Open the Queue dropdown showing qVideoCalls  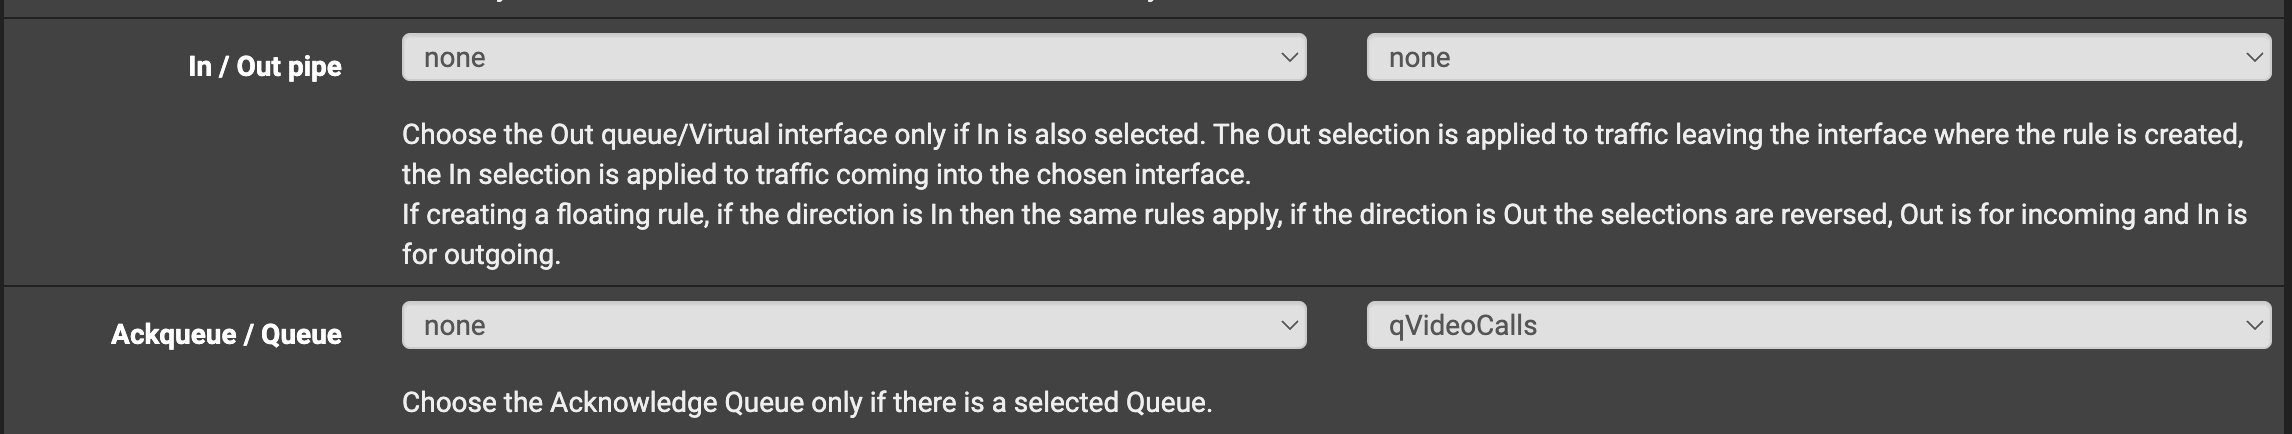point(1818,325)
